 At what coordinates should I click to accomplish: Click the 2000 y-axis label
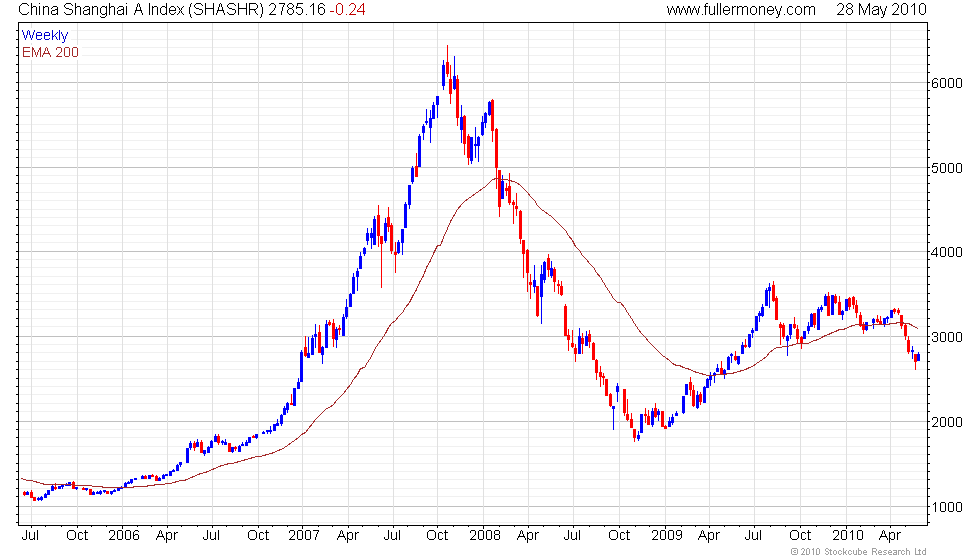(946, 422)
